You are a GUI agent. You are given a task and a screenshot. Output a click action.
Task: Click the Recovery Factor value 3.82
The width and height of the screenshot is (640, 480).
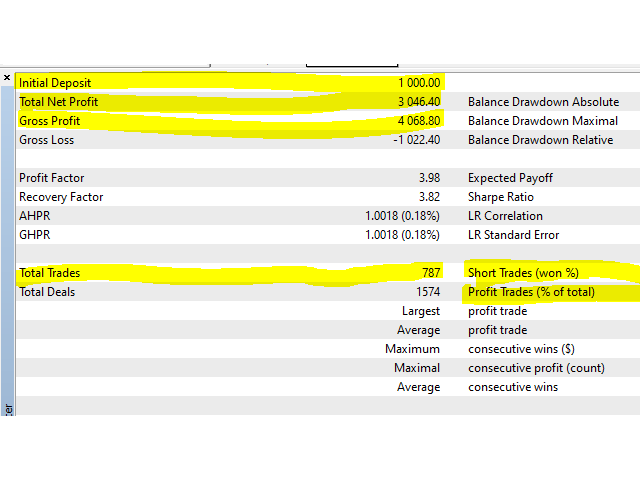(x=428, y=197)
